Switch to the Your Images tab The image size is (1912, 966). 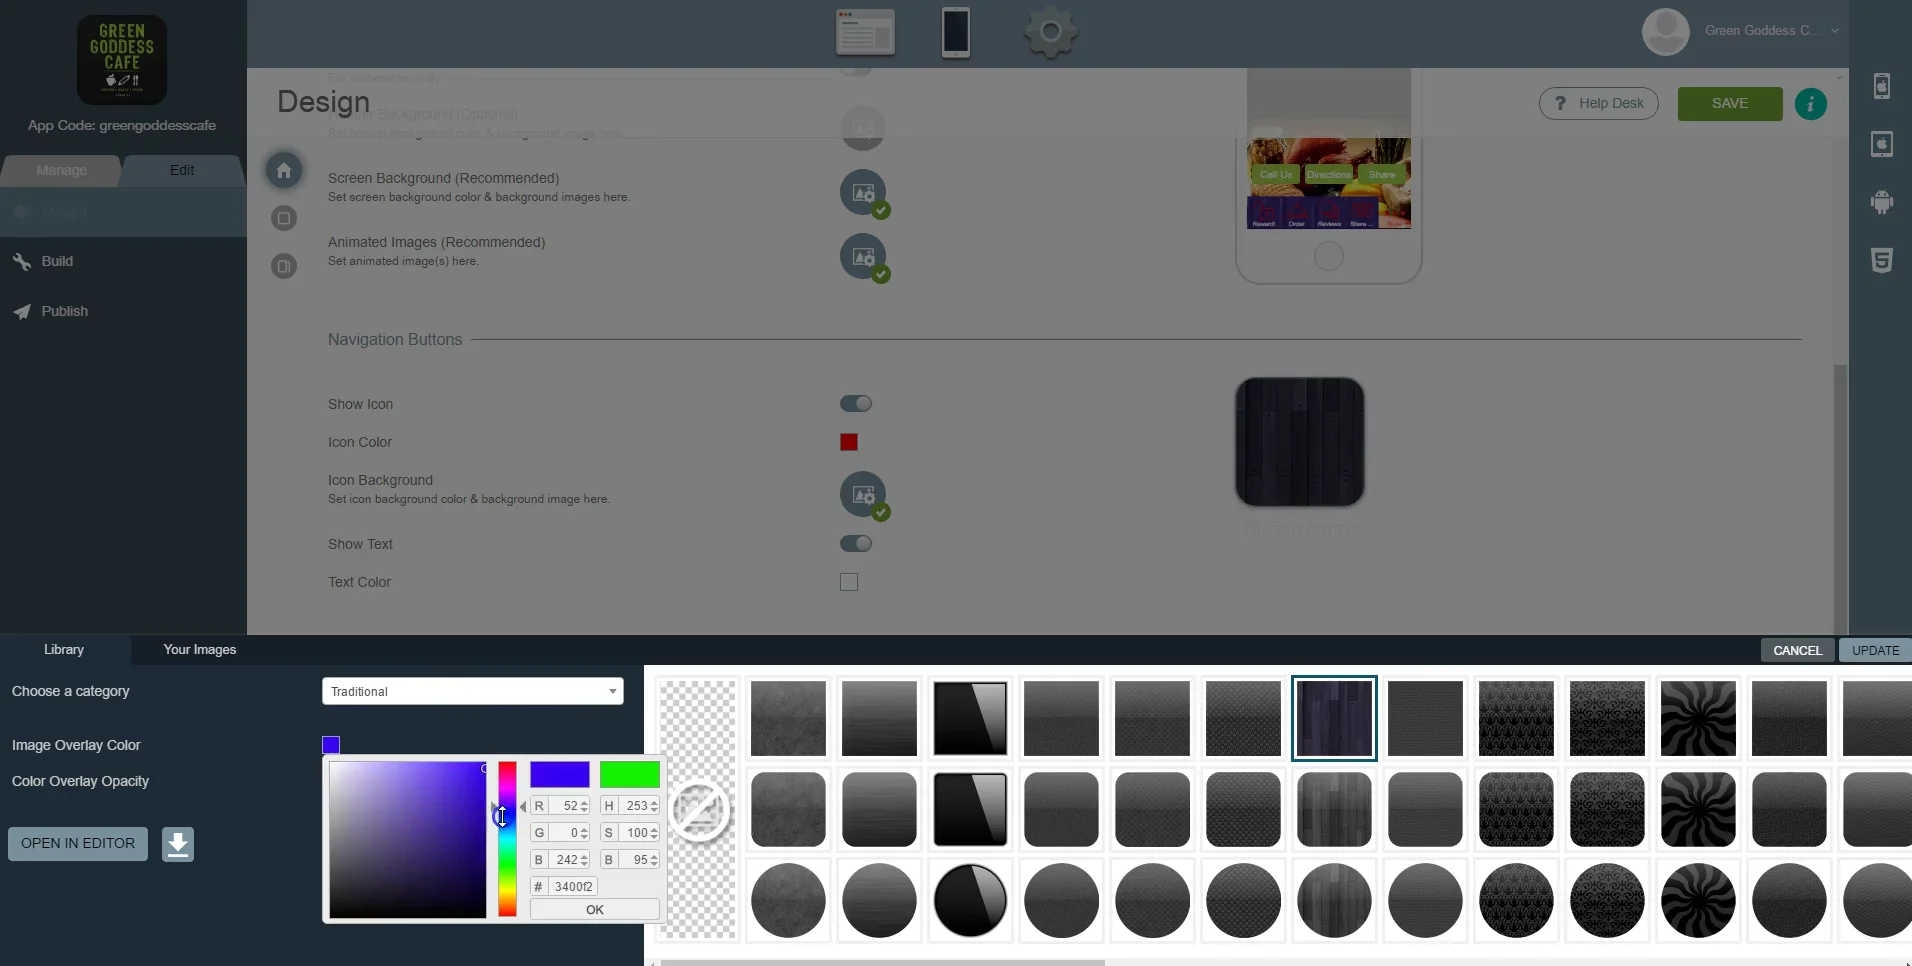coord(199,649)
